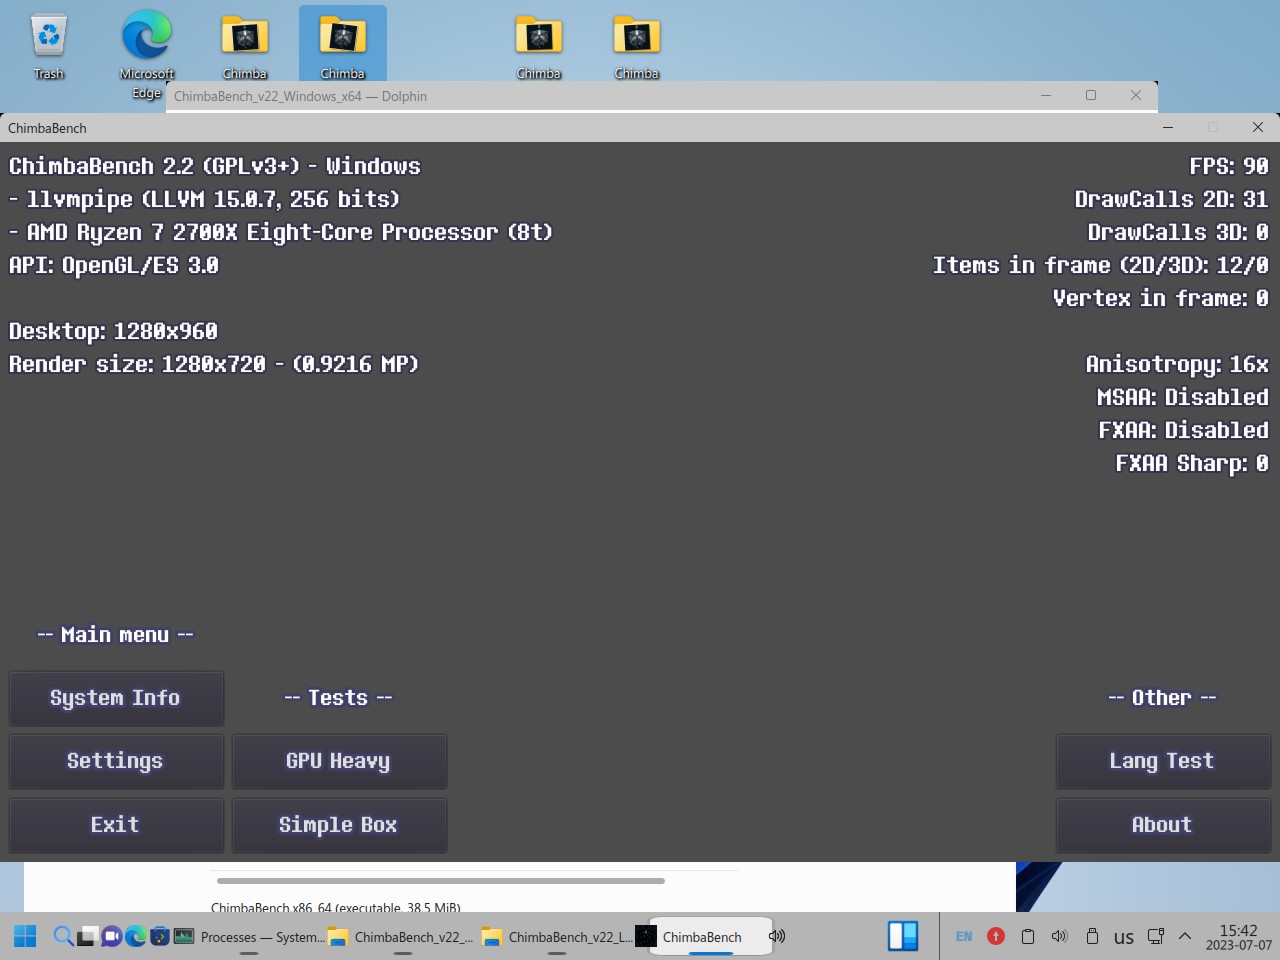Click the 'ChimbaBench 2.2 (GPLv3+) - Windows' heading

click(x=215, y=166)
